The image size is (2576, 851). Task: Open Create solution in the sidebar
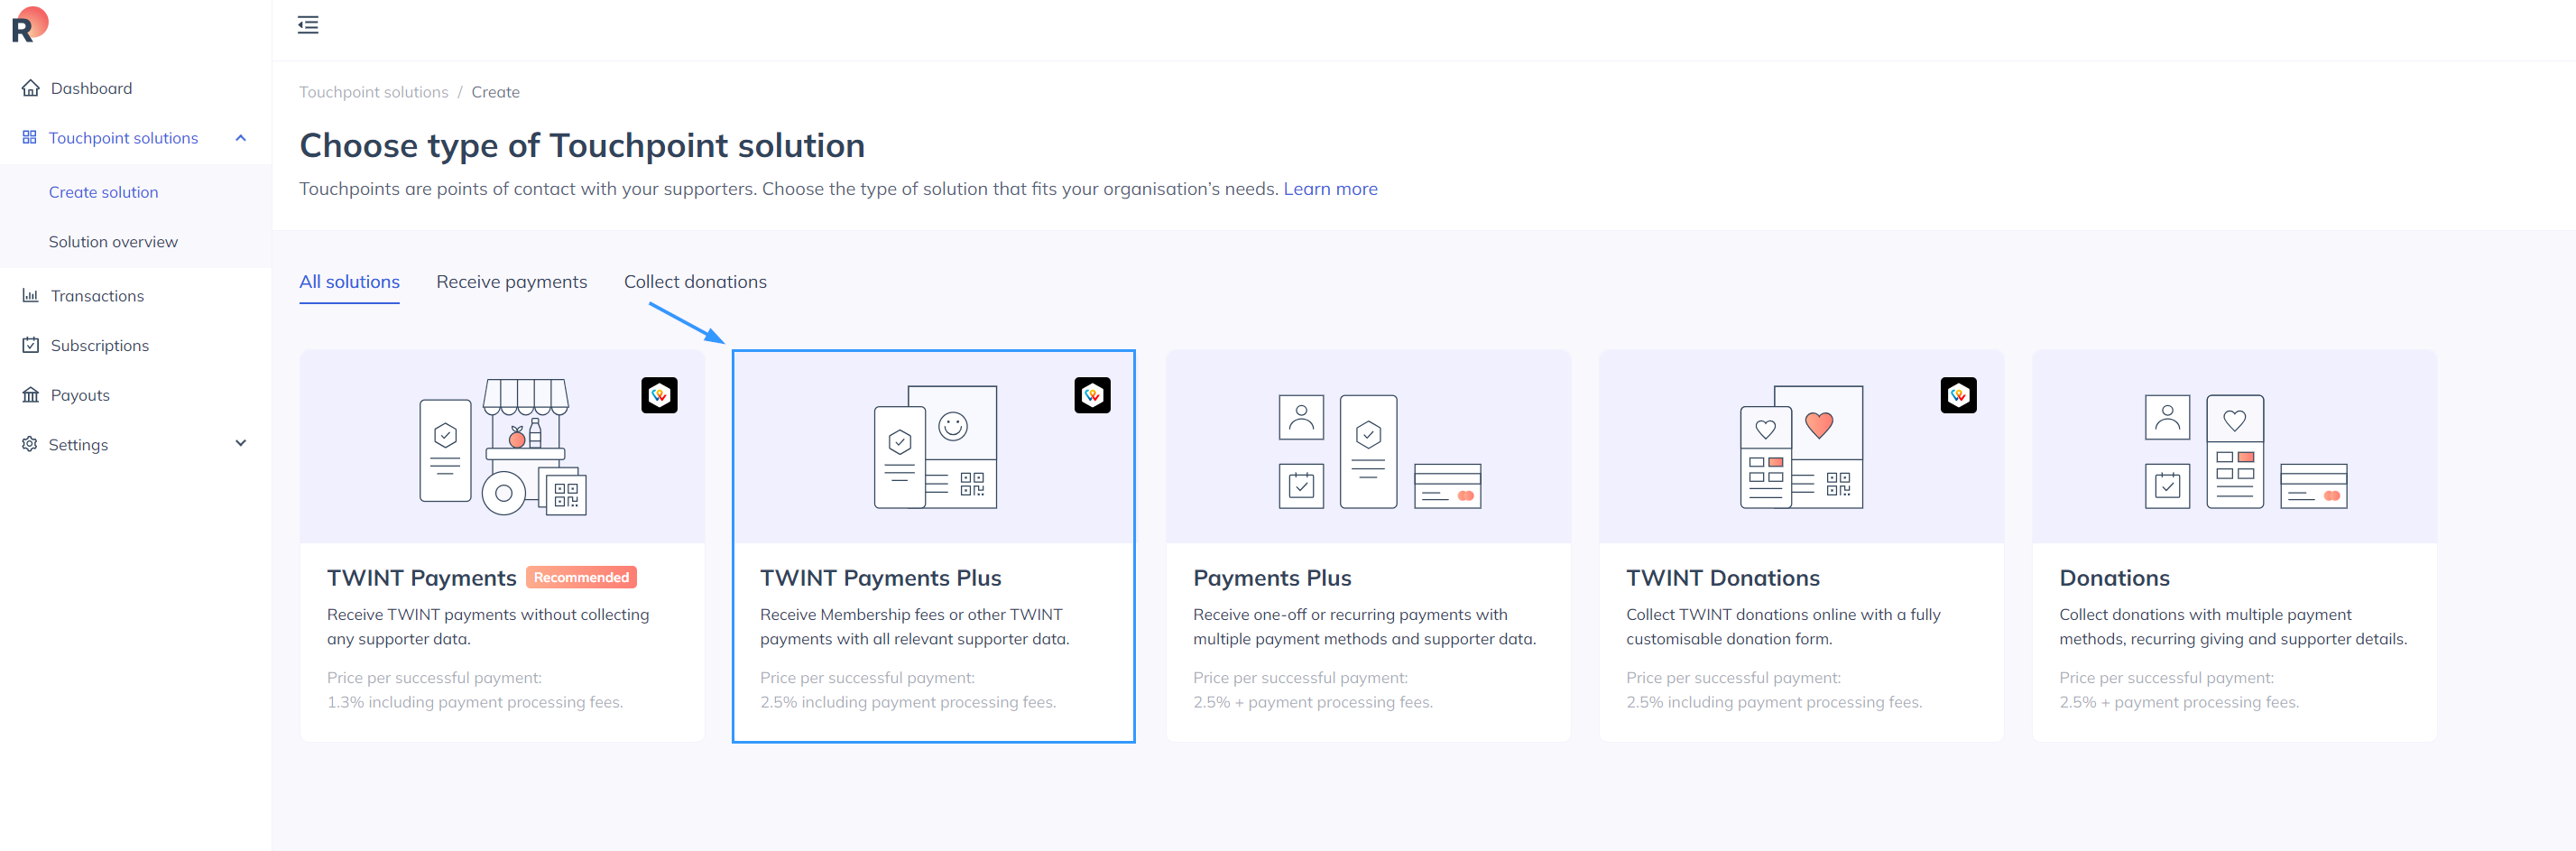click(103, 192)
